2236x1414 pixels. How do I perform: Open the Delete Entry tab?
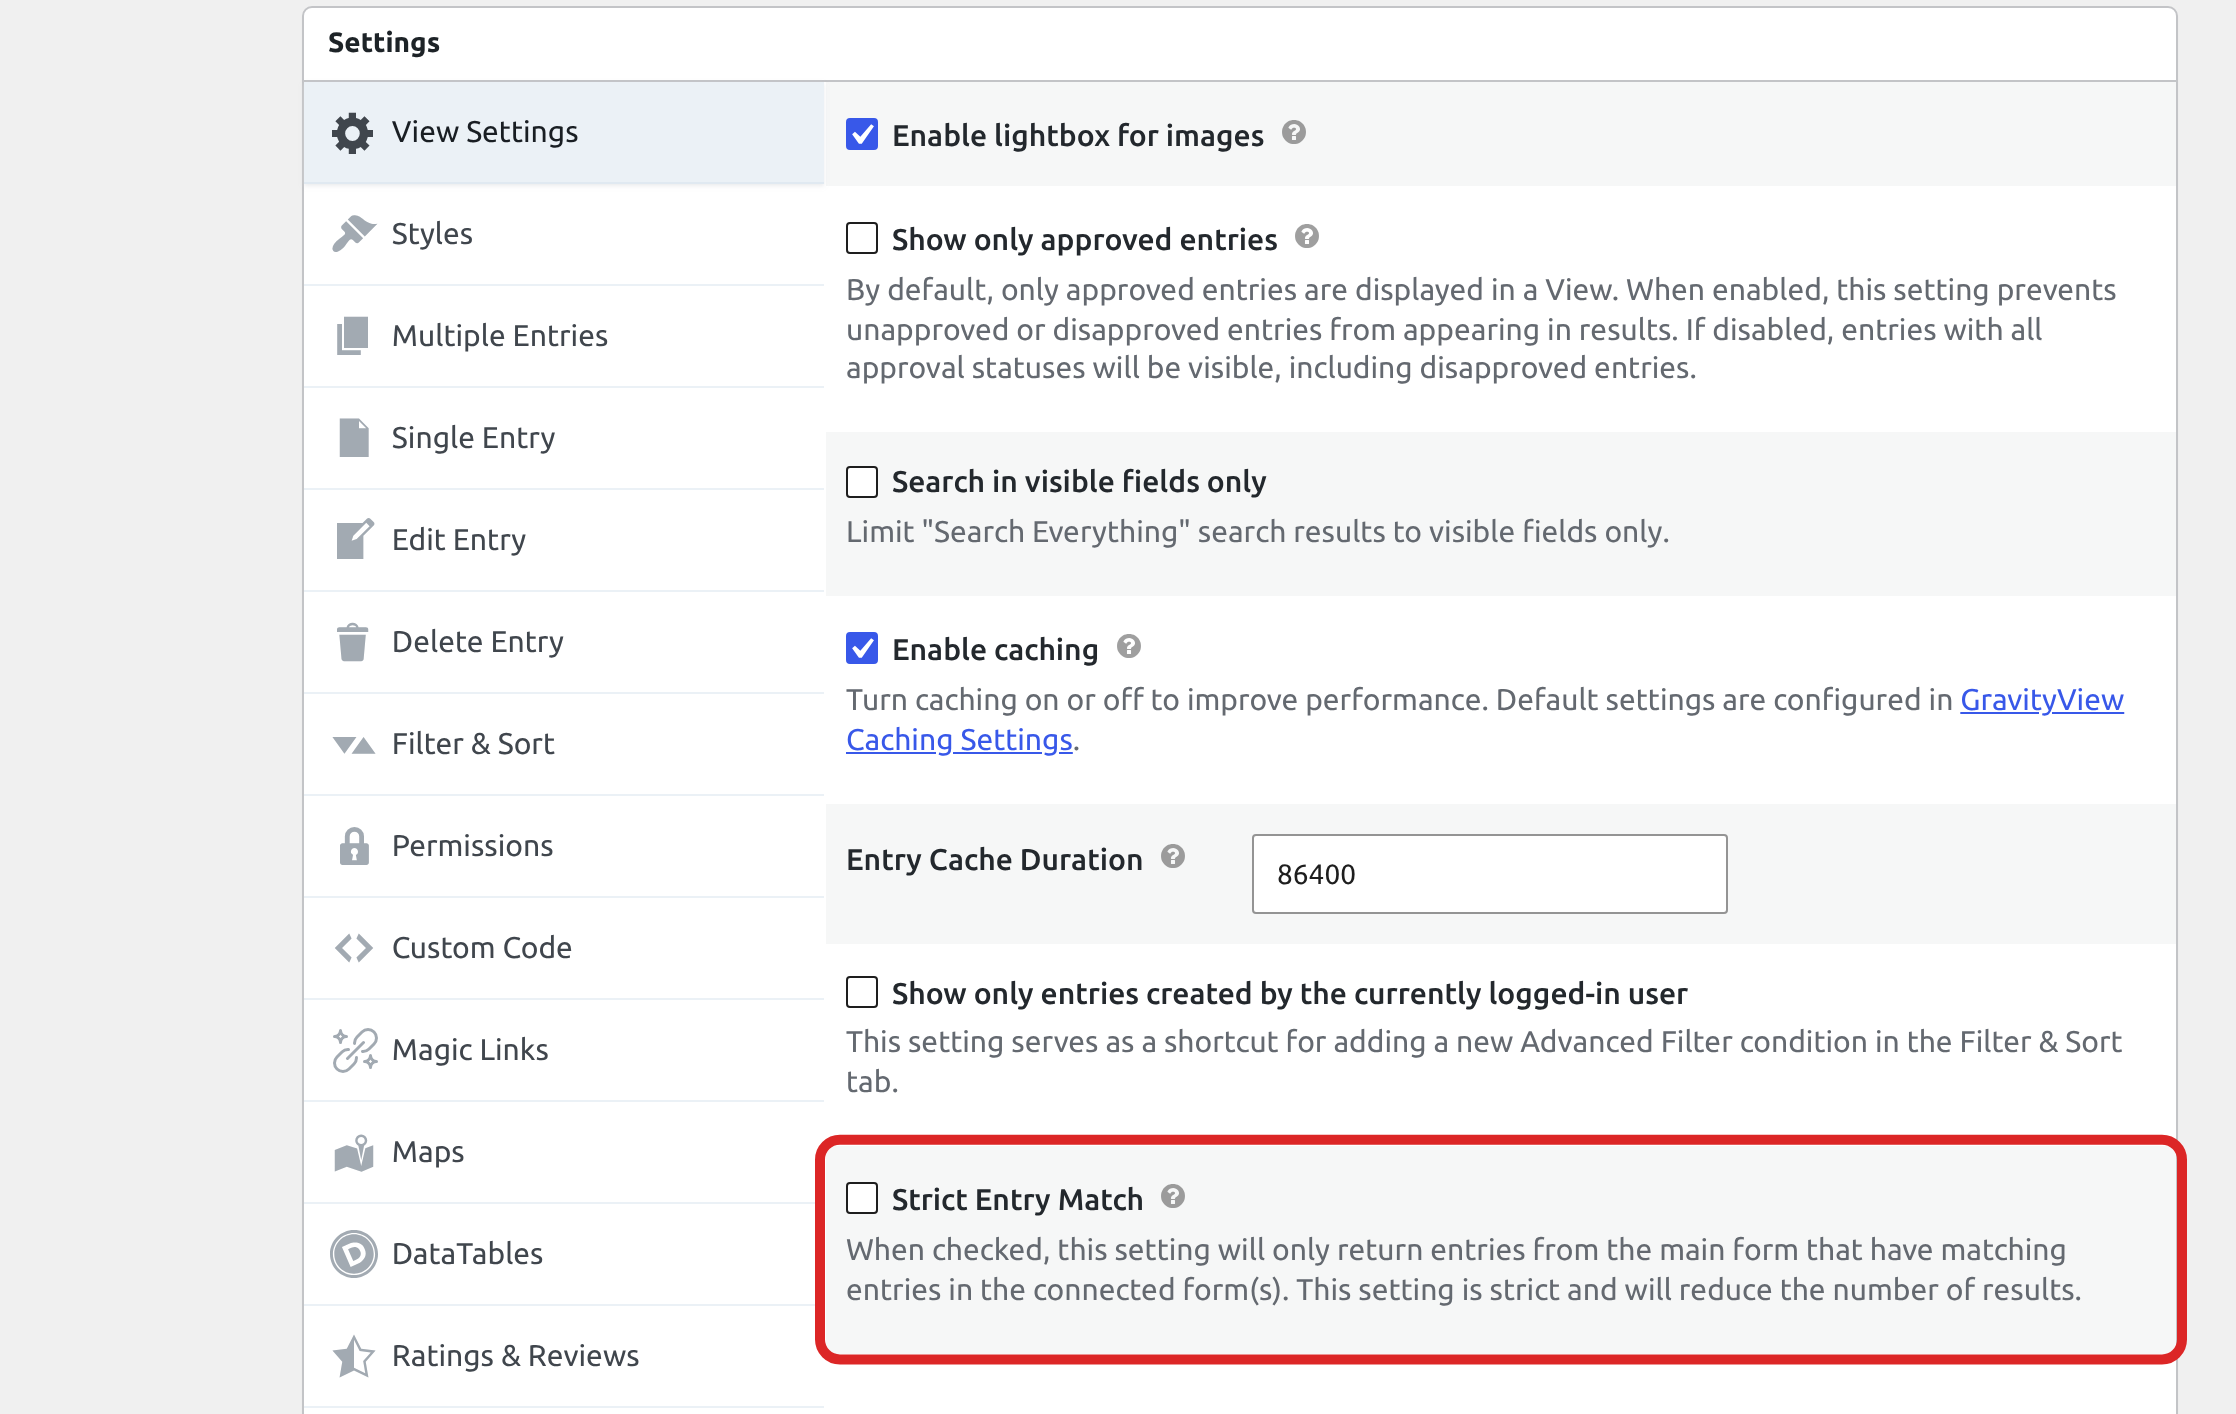pos(564,642)
